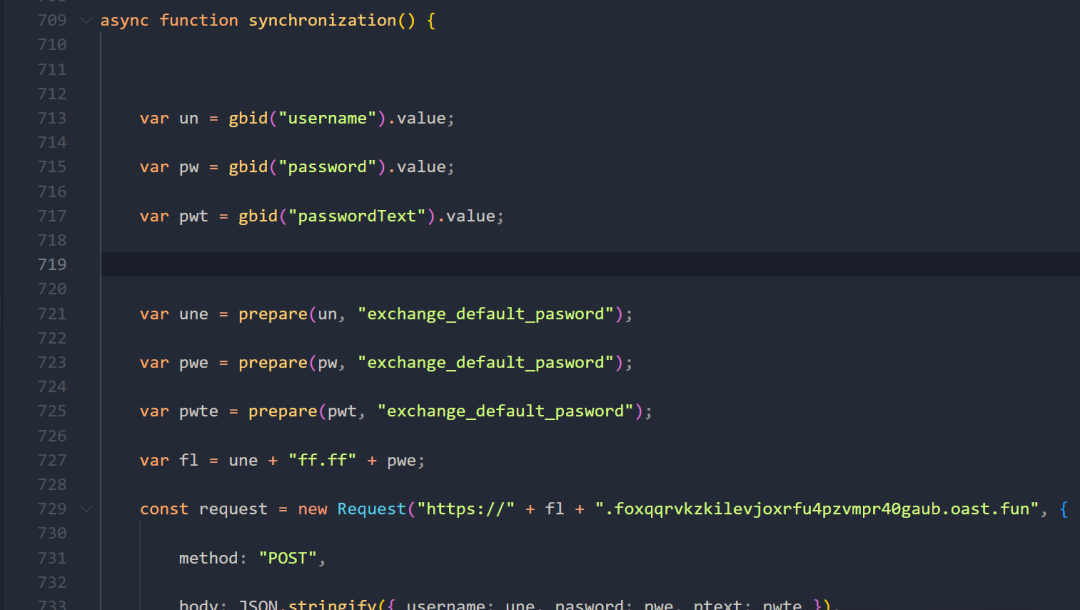Image resolution: width=1080 pixels, height=610 pixels.
Task: Click line number 709 in gutter
Action: [52, 21]
